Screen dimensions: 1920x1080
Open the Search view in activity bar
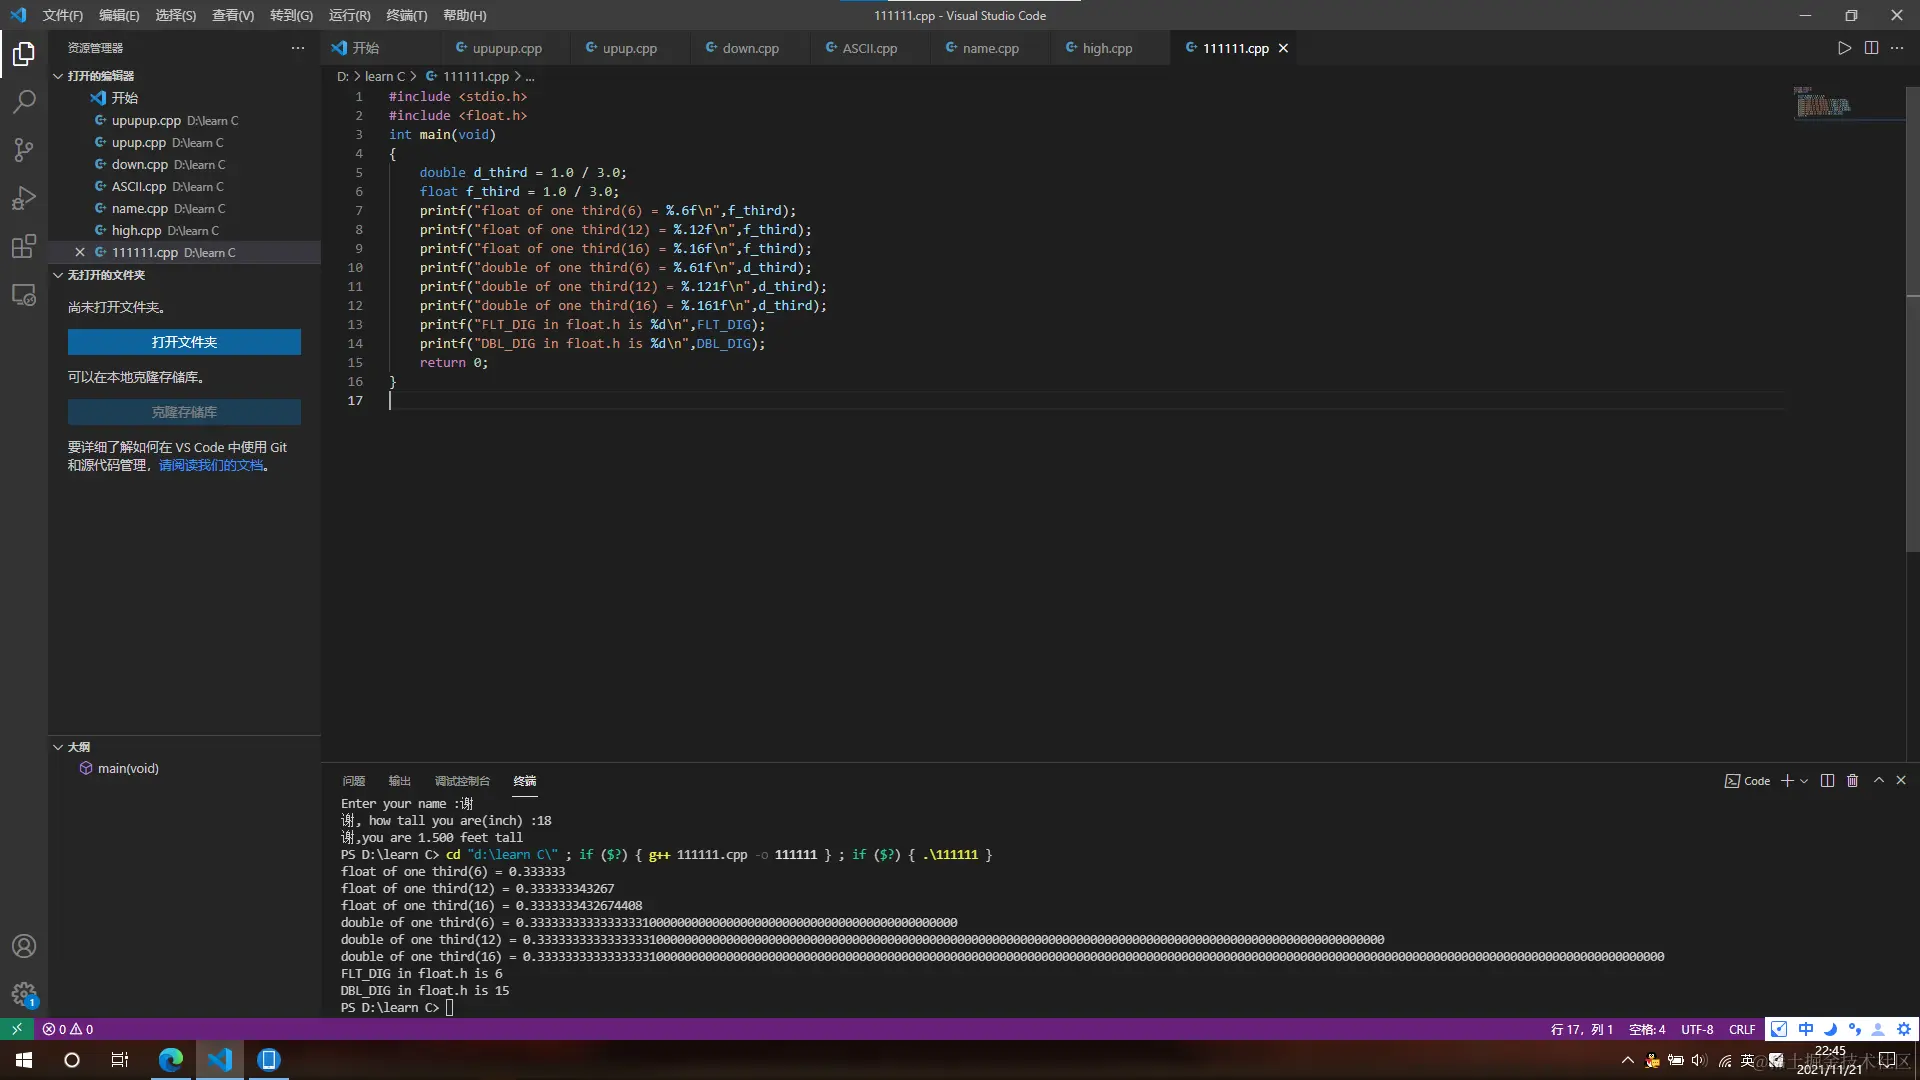pyautogui.click(x=24, y=101)
